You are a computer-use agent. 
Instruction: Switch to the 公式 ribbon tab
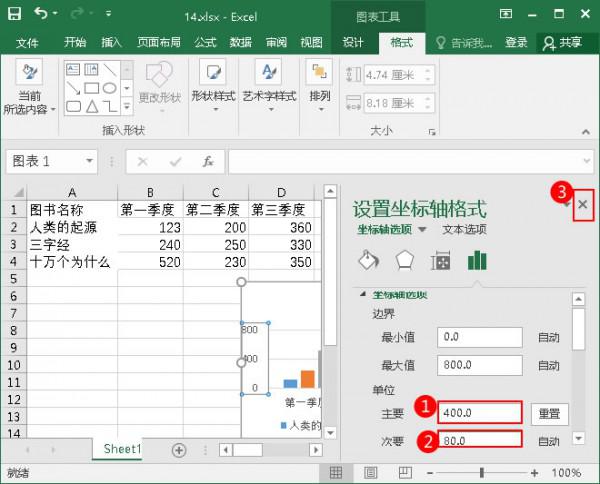click(x=205, y=42)
